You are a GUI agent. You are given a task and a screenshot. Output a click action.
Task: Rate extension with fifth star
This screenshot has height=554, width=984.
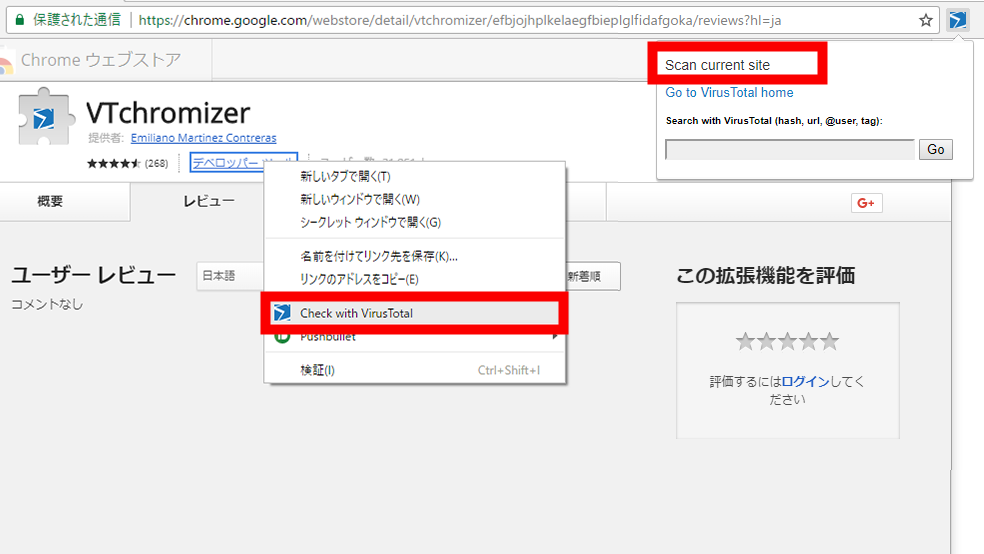coord(829,342)
